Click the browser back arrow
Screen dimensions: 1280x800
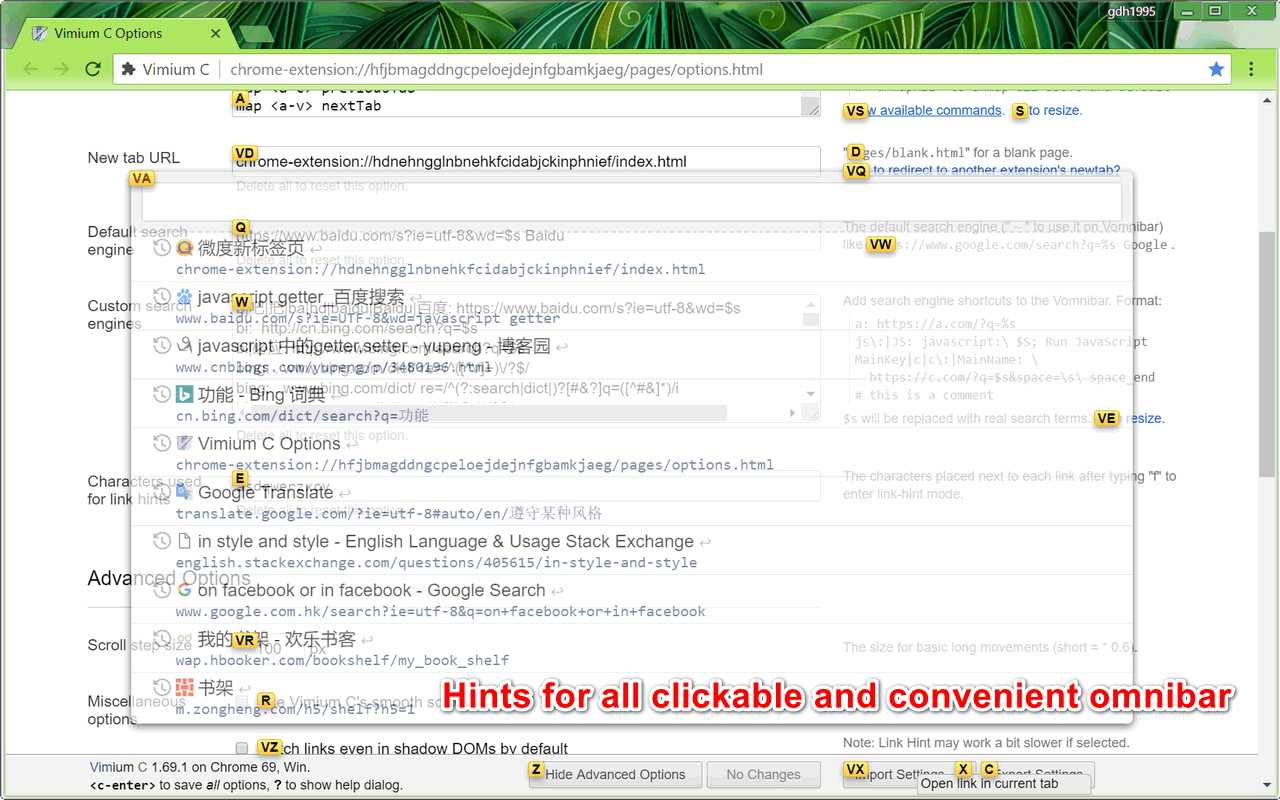(30, 69)
